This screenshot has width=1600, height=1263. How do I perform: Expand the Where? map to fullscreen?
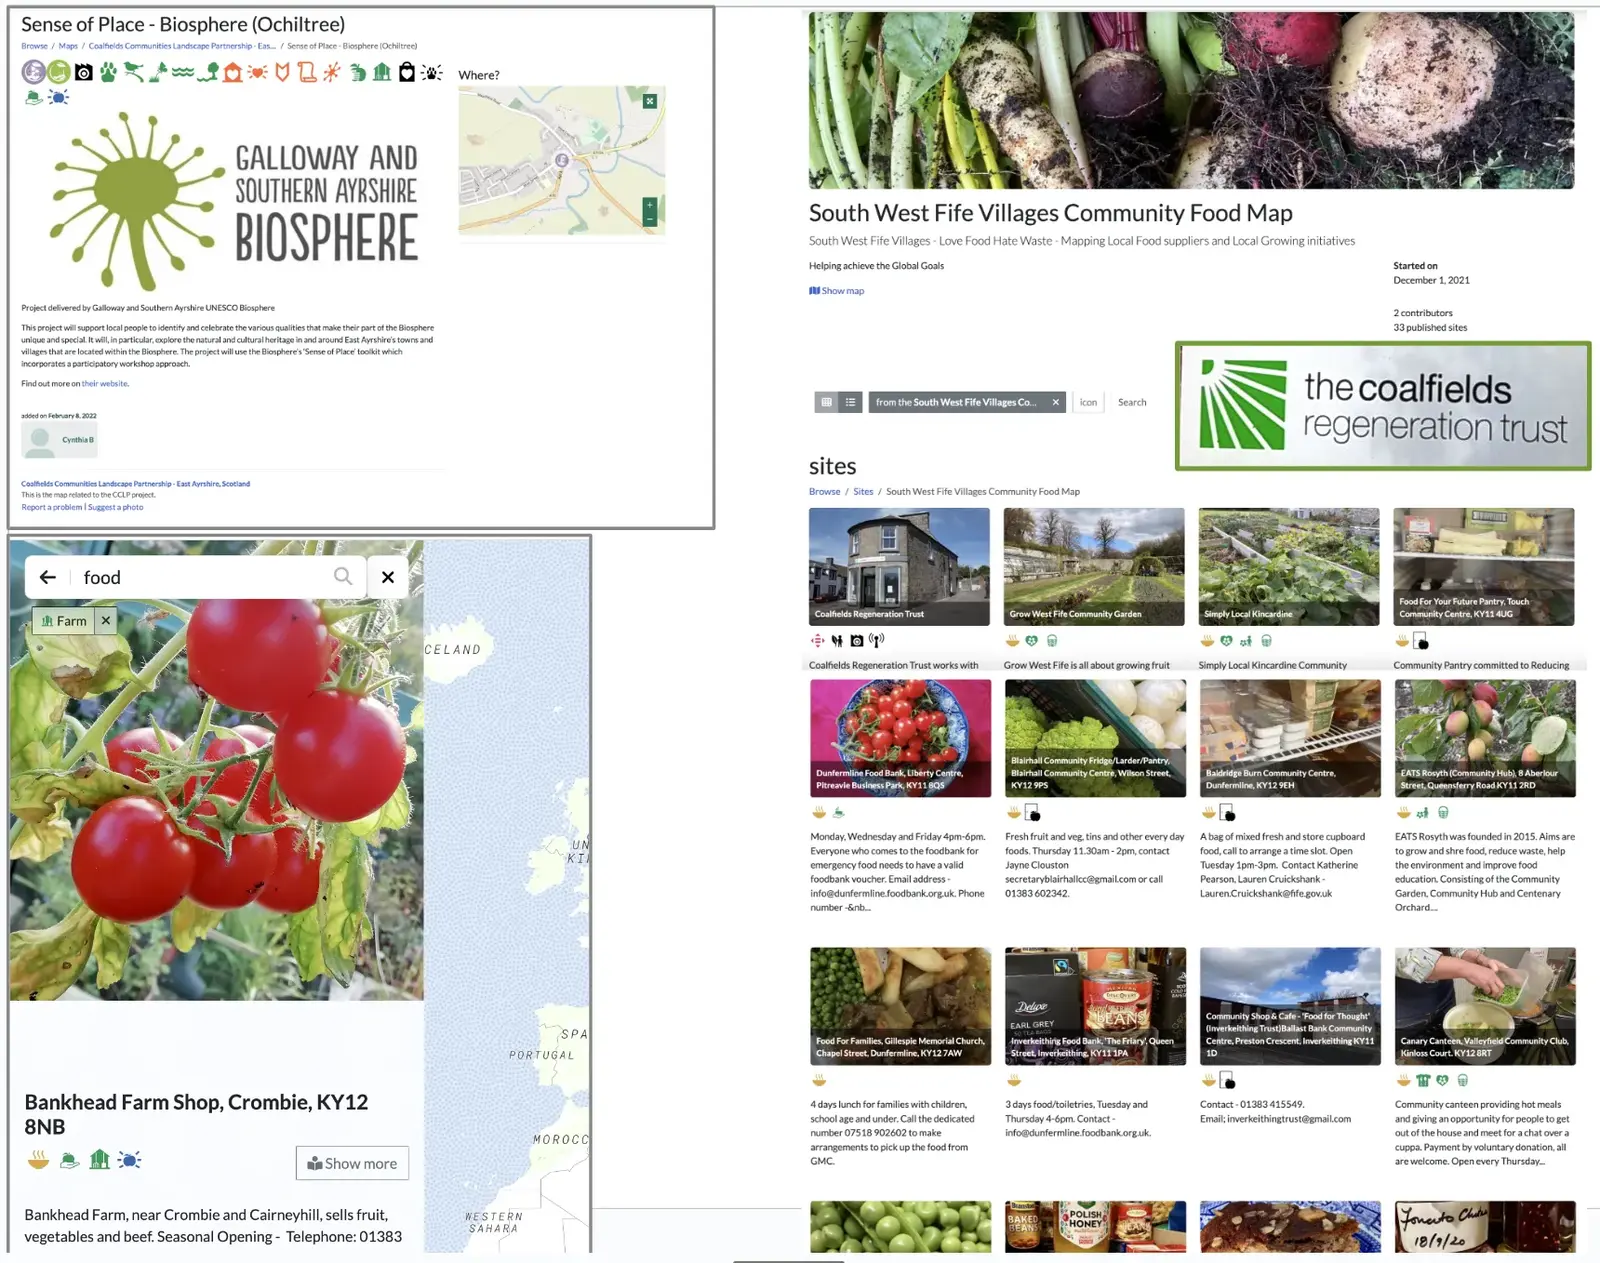(x=650, y=101)
